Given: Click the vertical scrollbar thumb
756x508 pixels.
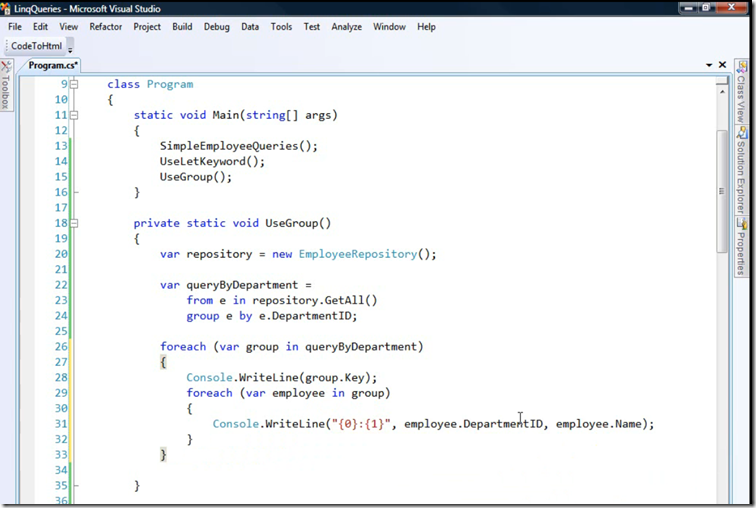Looking at the screenshot, I should (722, 191).
